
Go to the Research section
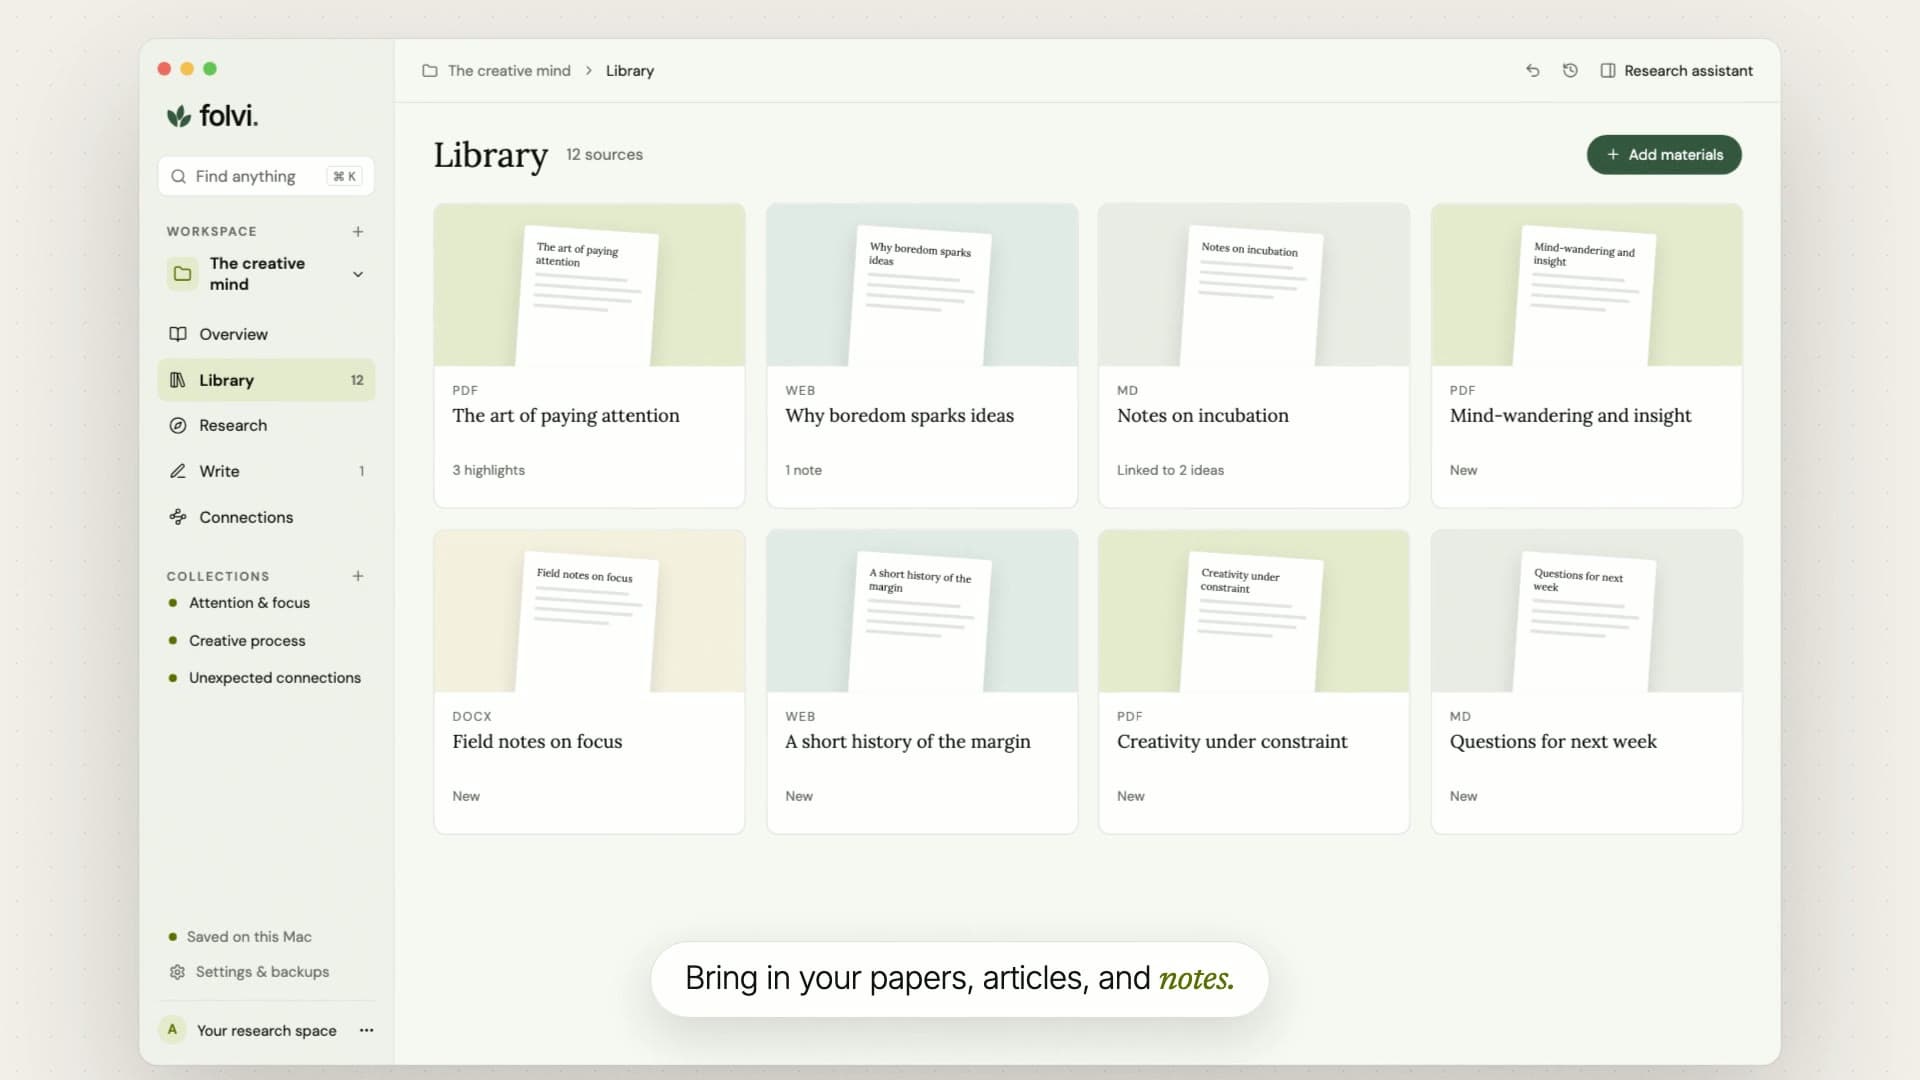pyautogui.click(x=266, y=425)
